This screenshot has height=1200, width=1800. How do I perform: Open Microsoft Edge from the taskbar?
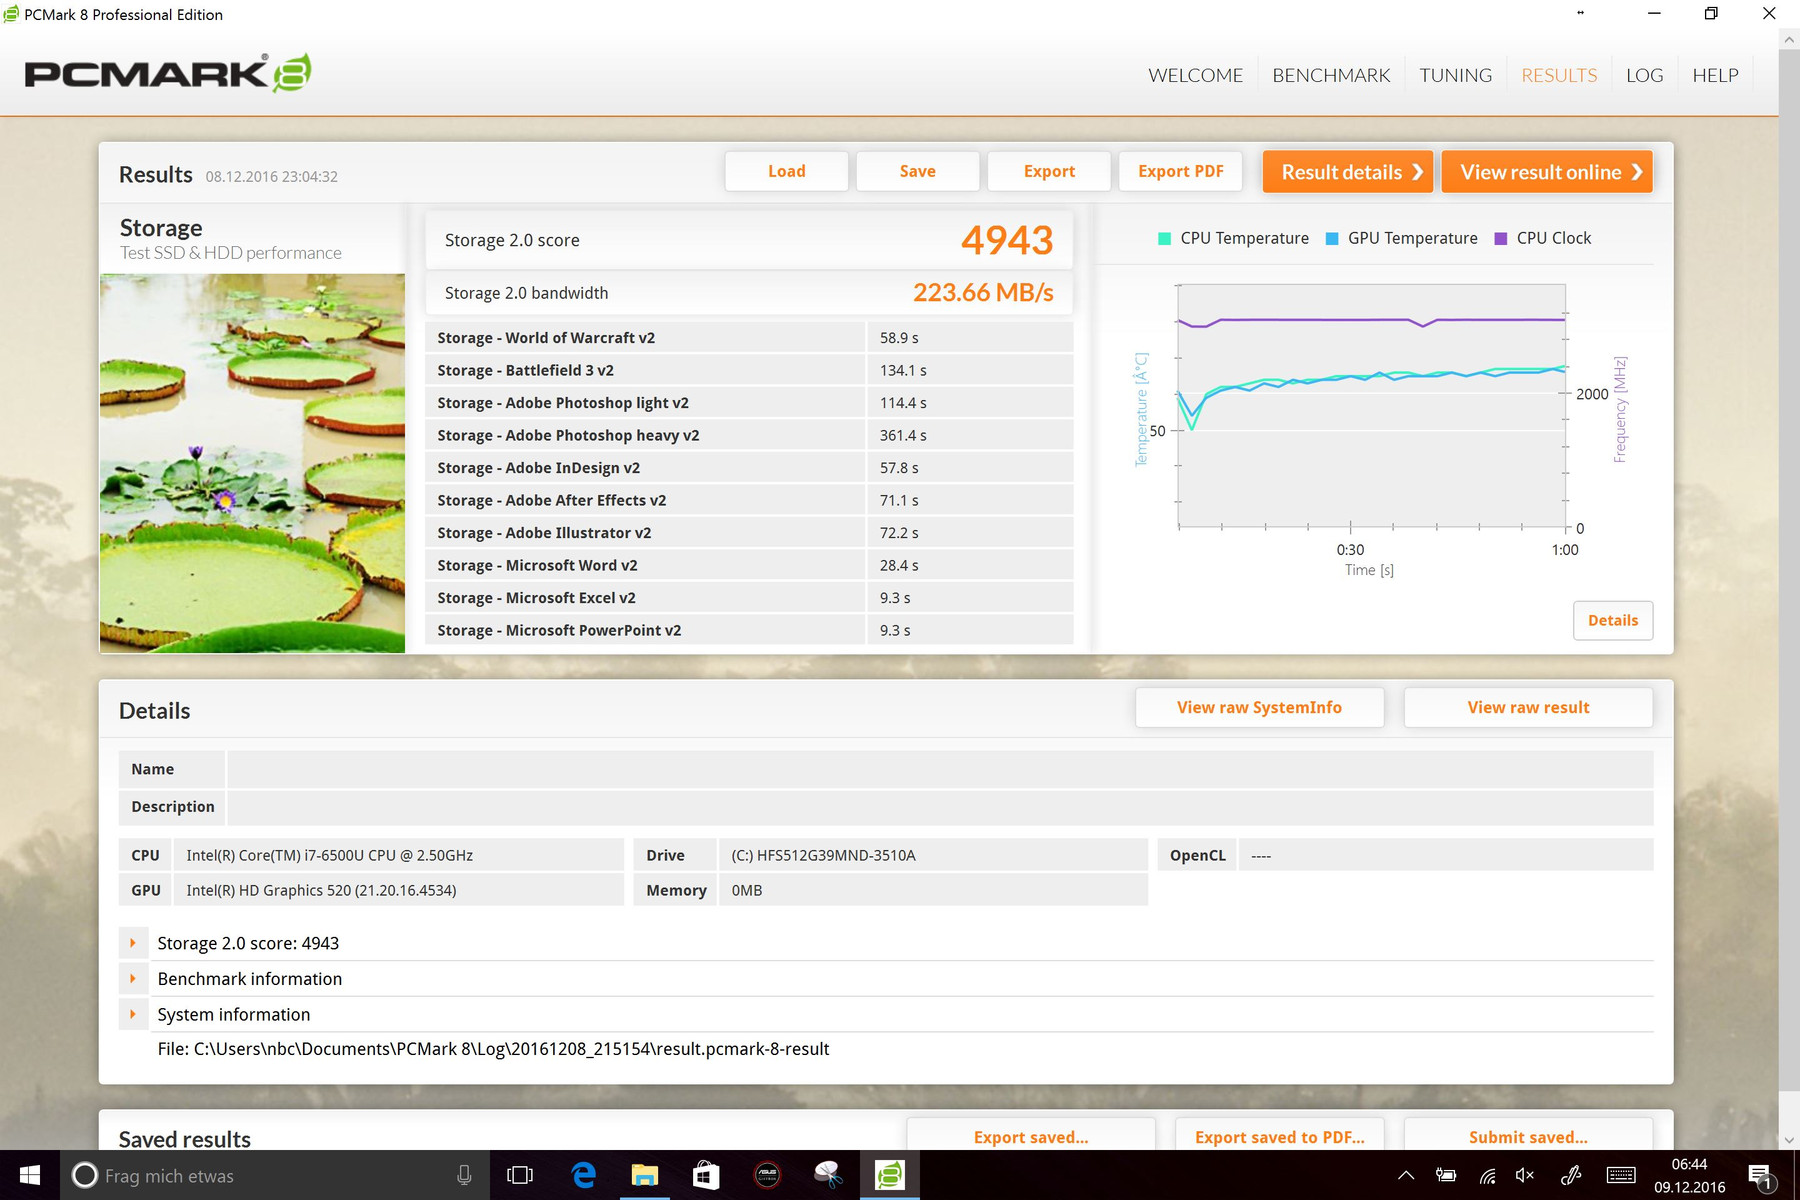[x=583, y=1175]
